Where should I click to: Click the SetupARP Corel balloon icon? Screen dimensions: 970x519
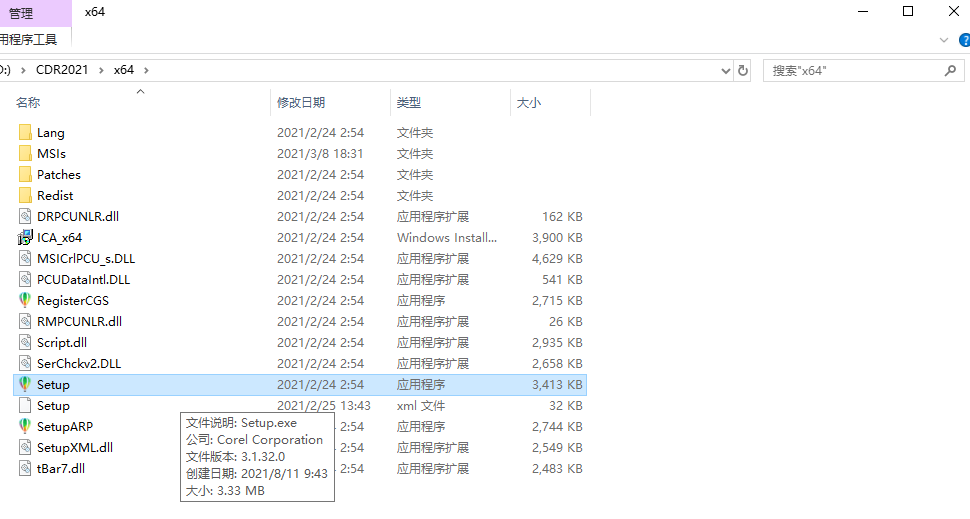(25, 426)
